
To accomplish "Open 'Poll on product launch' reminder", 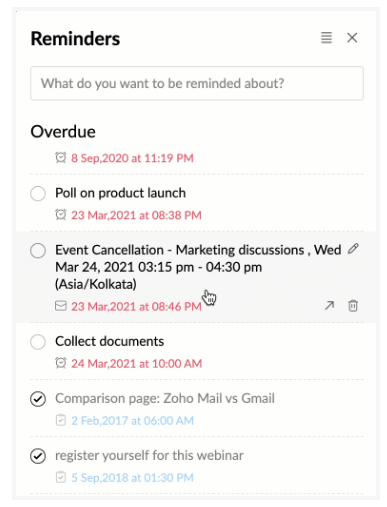I will (120, 193).
